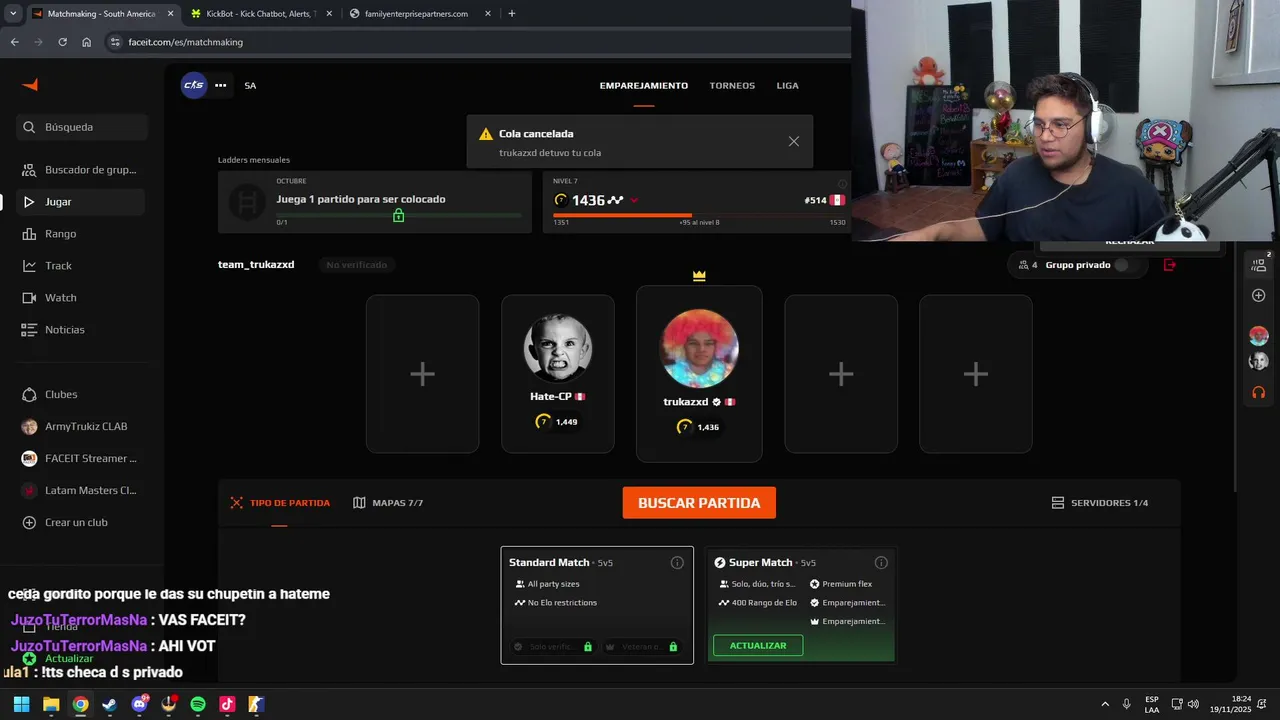Viewport: 1280px width, 720px height.
Task: Open Noticias in the sidebar
Action: (82, 330)
